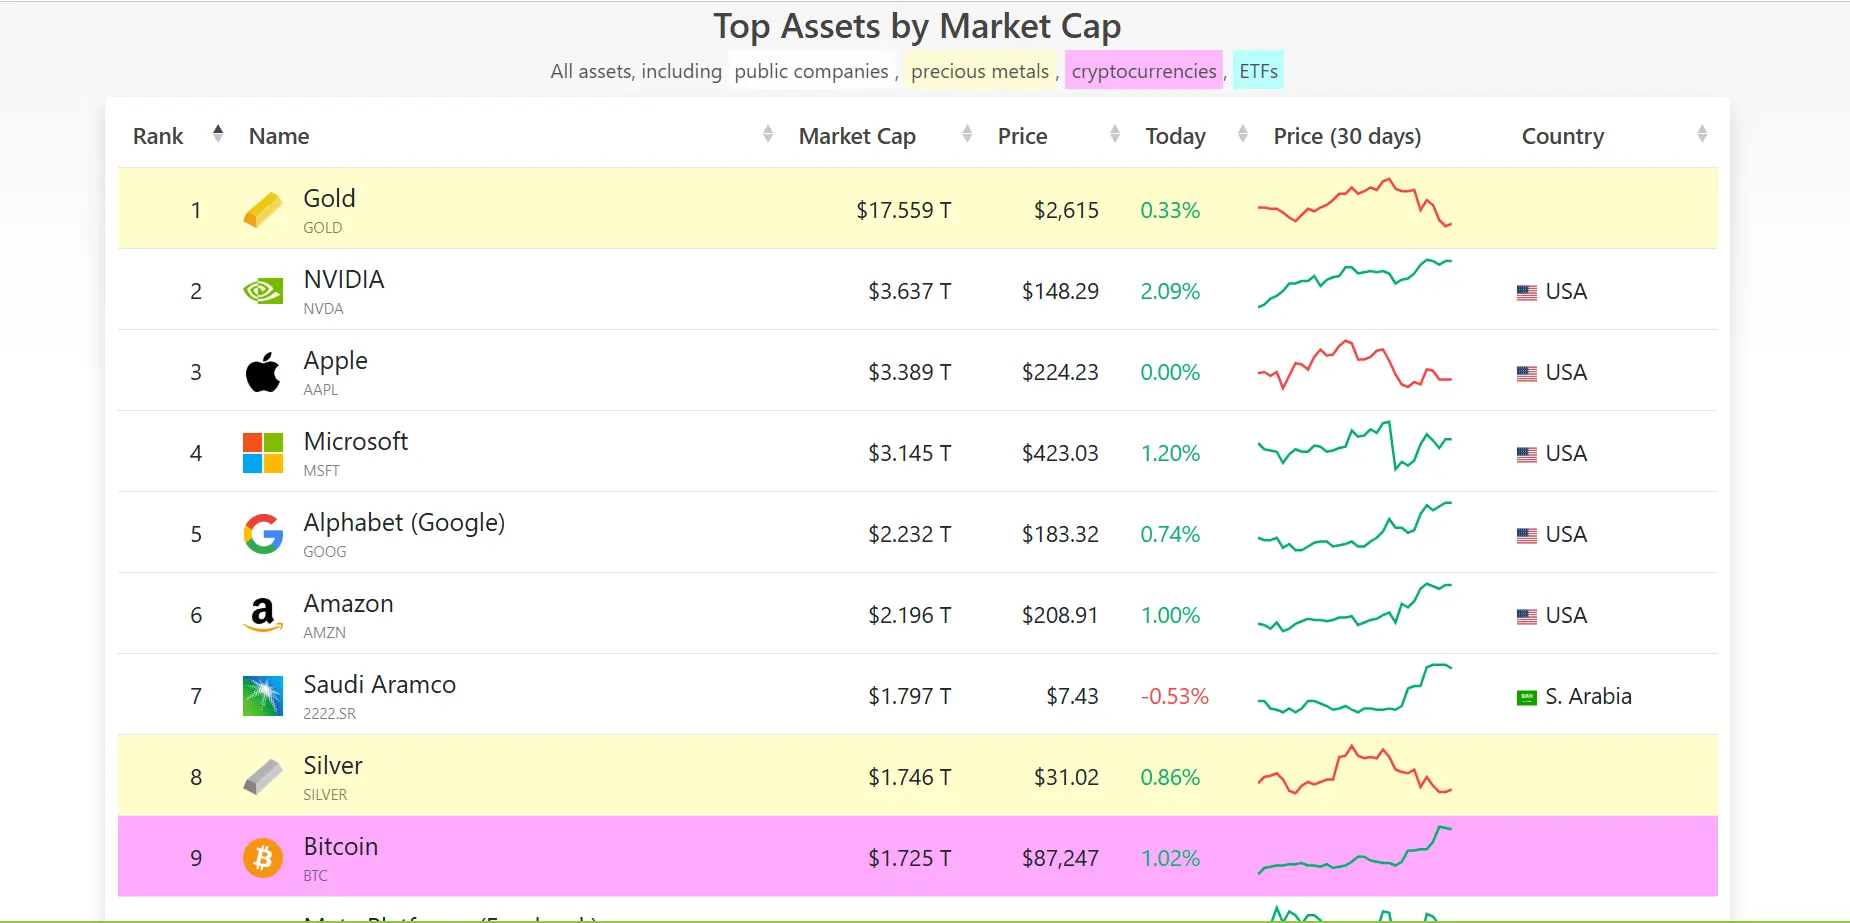Sort by Country column arrows
The height and width of the screenshot is (923, 1850).
1702,134
